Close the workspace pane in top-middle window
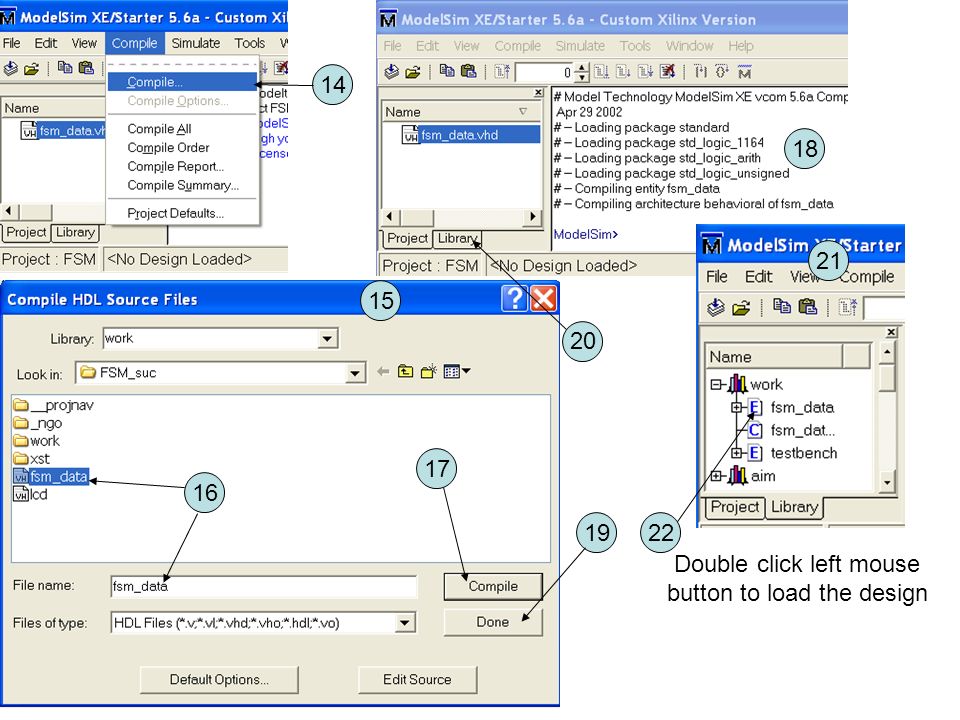This screenshot has width=960, height=720. point(538,92)
